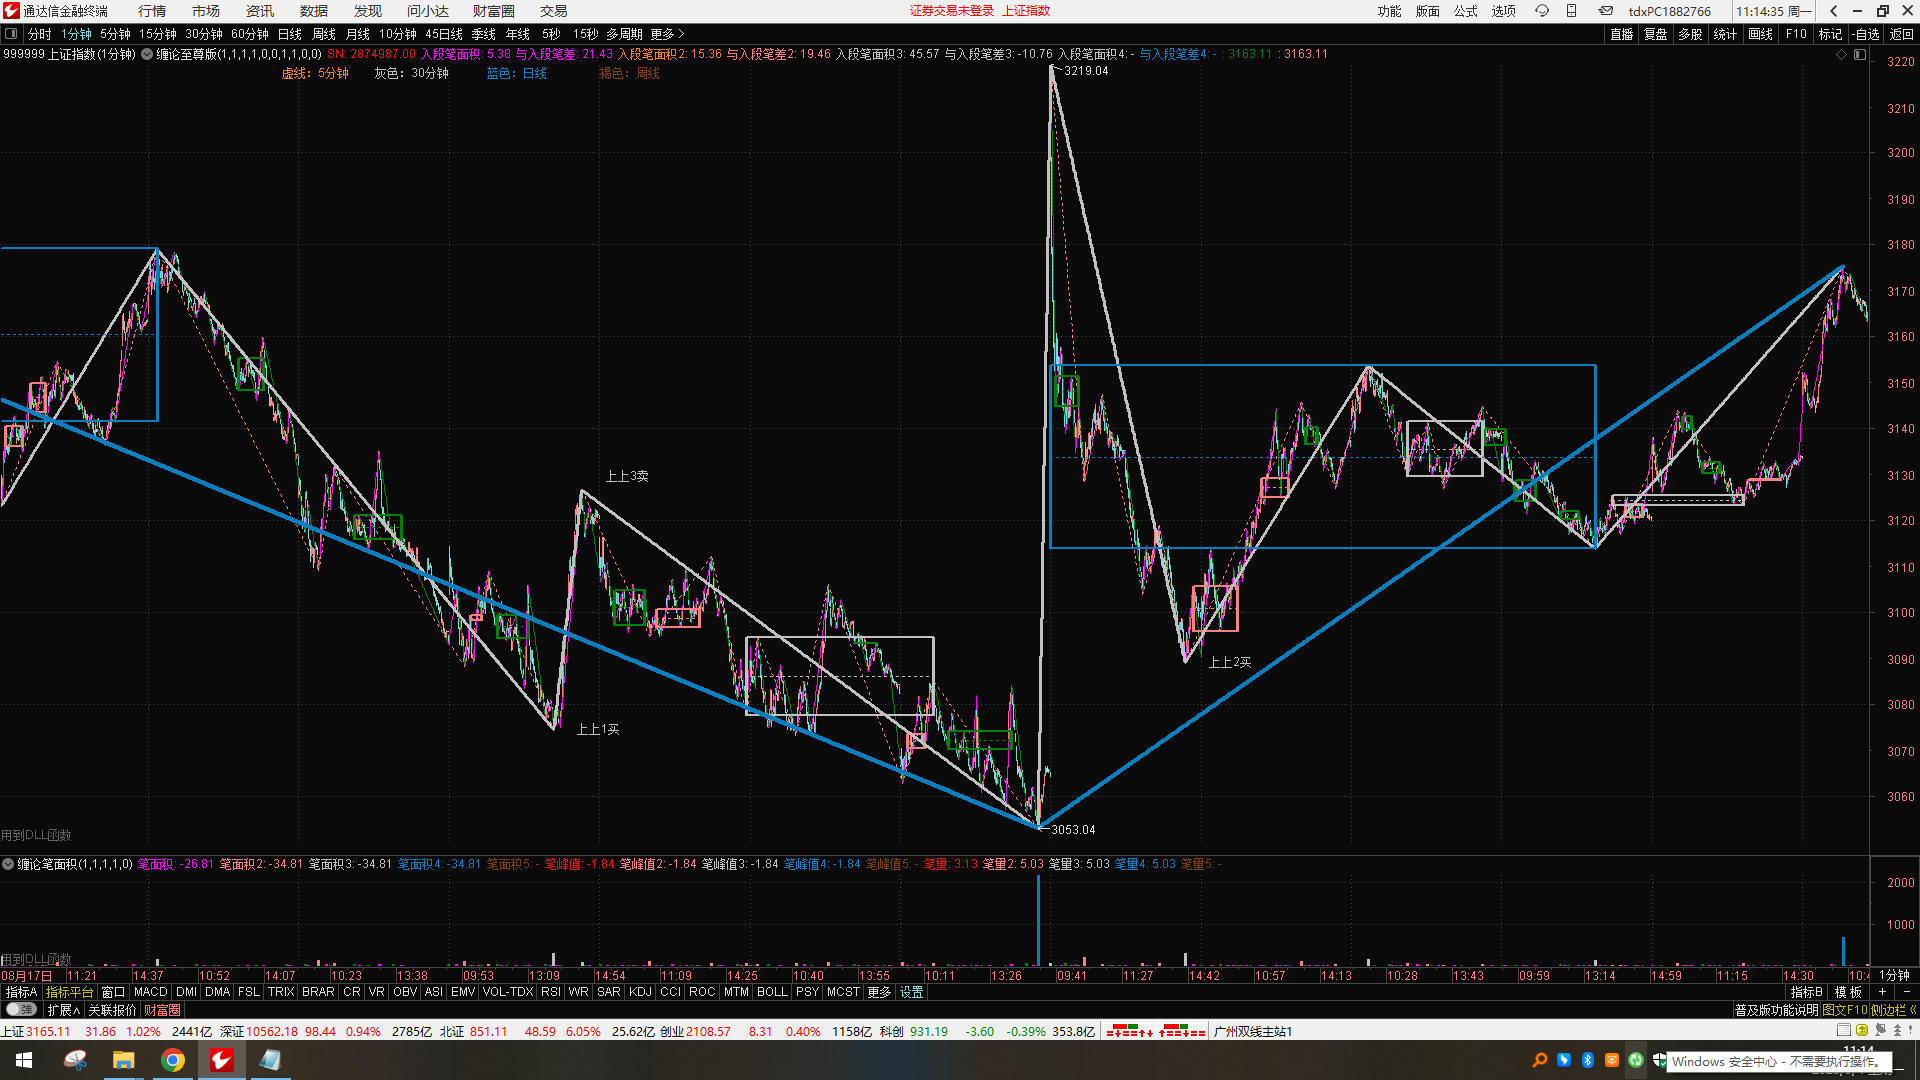Click the minus zoom icon beside 模板
The width and height of the screenshot is (1920, 1080).
click(x=1906, y=992)
